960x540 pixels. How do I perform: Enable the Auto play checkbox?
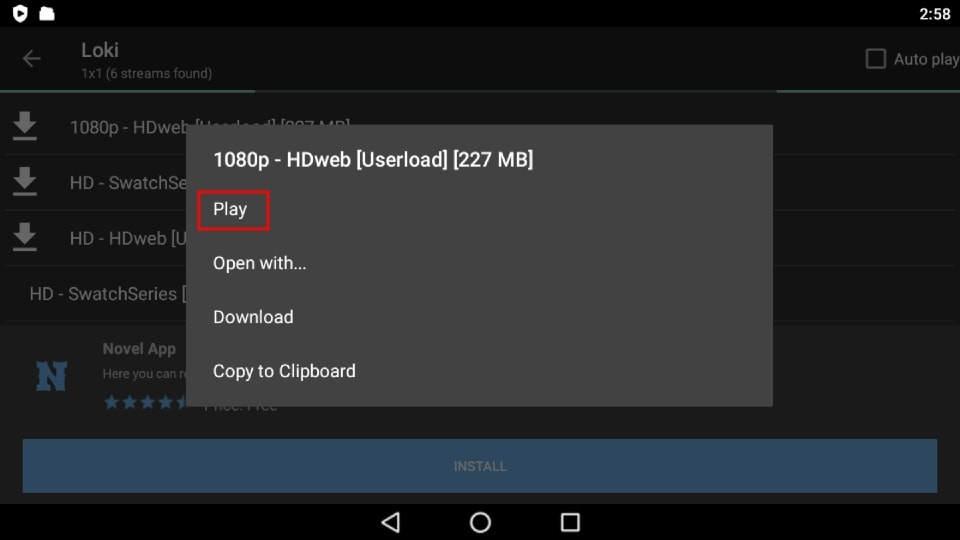point(876,59)
